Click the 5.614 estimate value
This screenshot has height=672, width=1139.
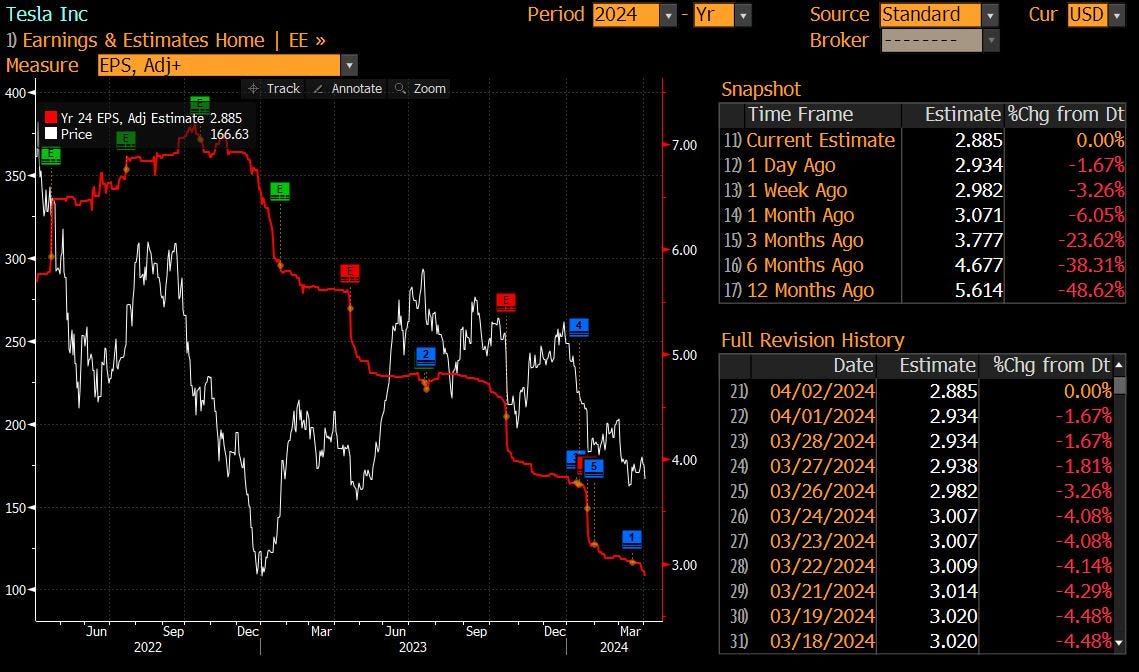pos(978,290)
